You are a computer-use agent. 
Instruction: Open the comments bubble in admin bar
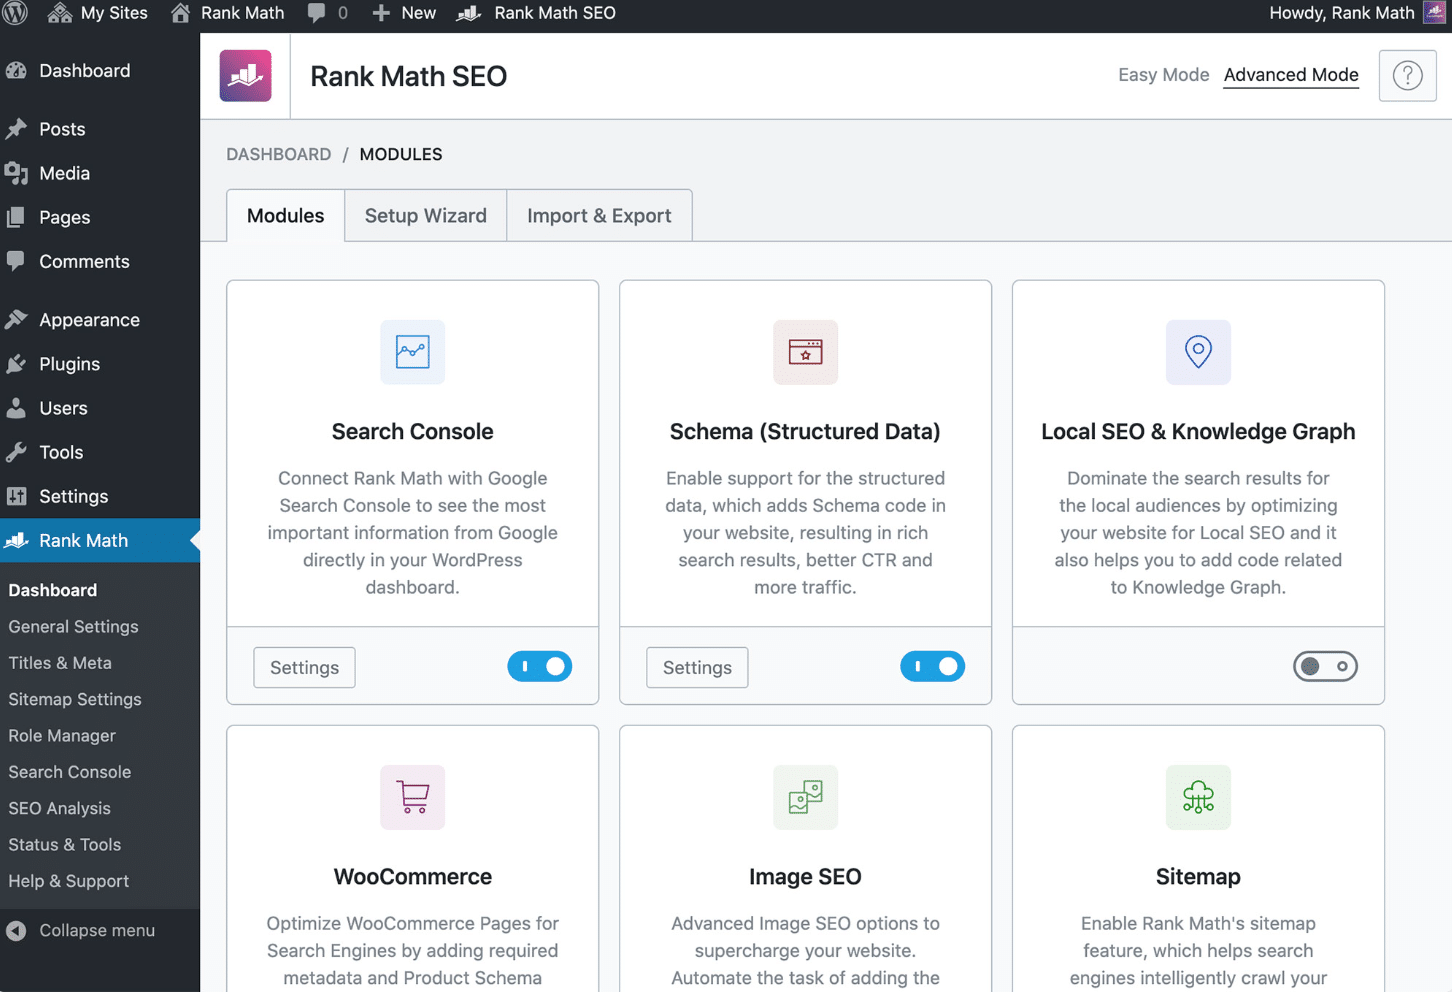(316, 13)
